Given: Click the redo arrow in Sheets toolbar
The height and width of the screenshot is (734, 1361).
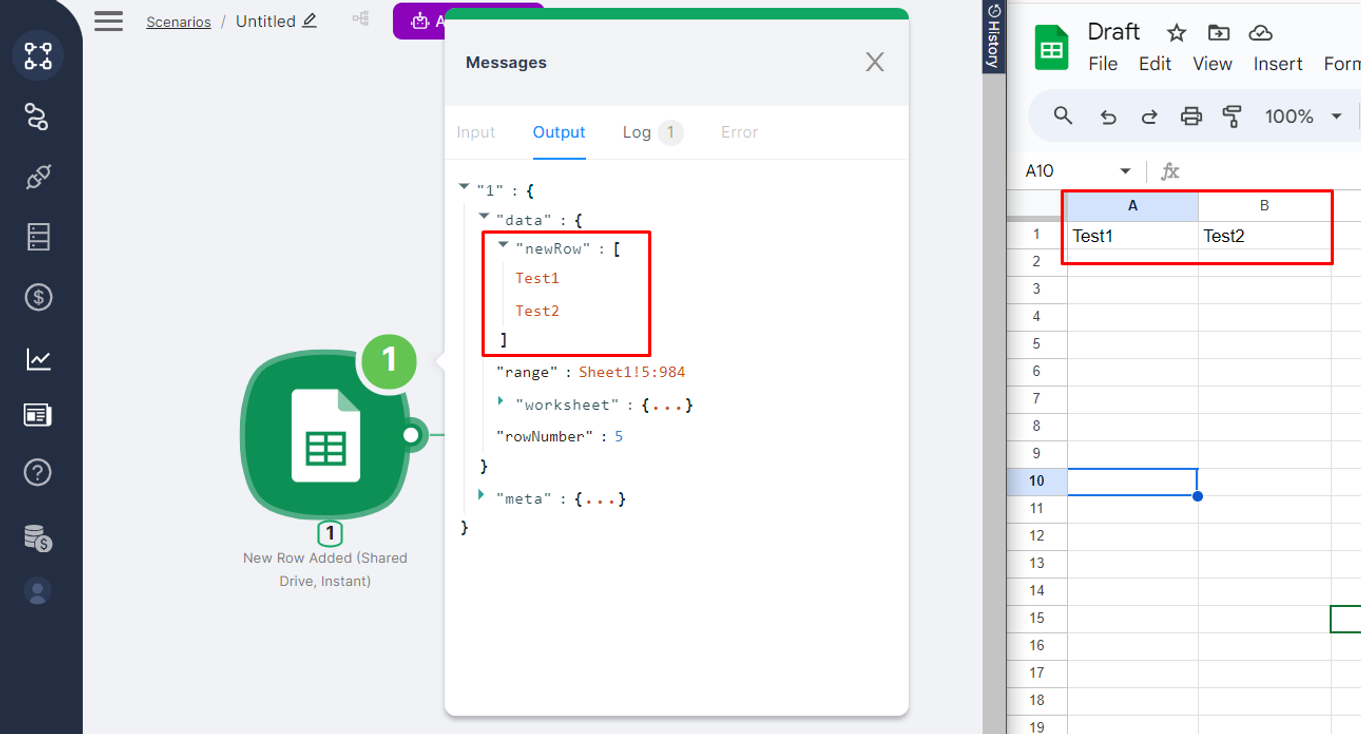Looking at the screenshot, I should point(1149,117).
